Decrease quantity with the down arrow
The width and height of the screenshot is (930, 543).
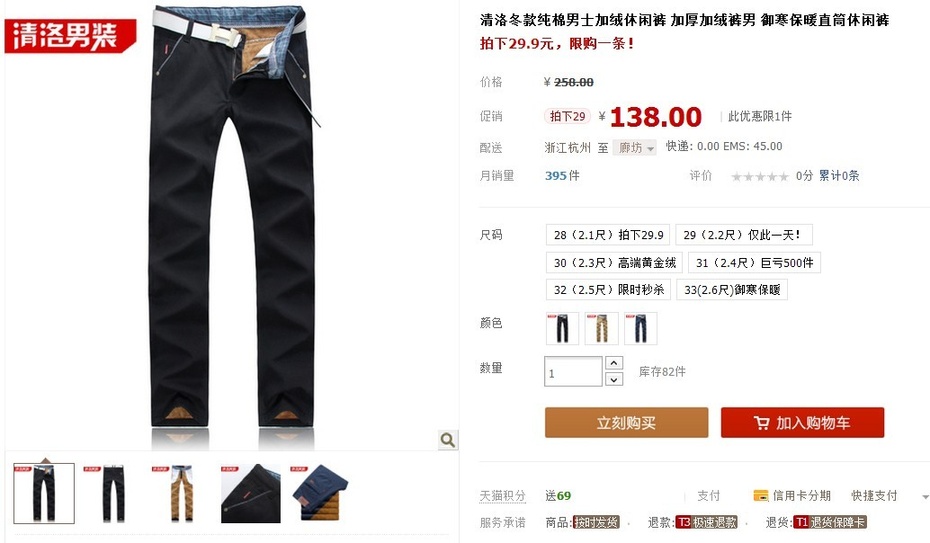tap(614, 379)
